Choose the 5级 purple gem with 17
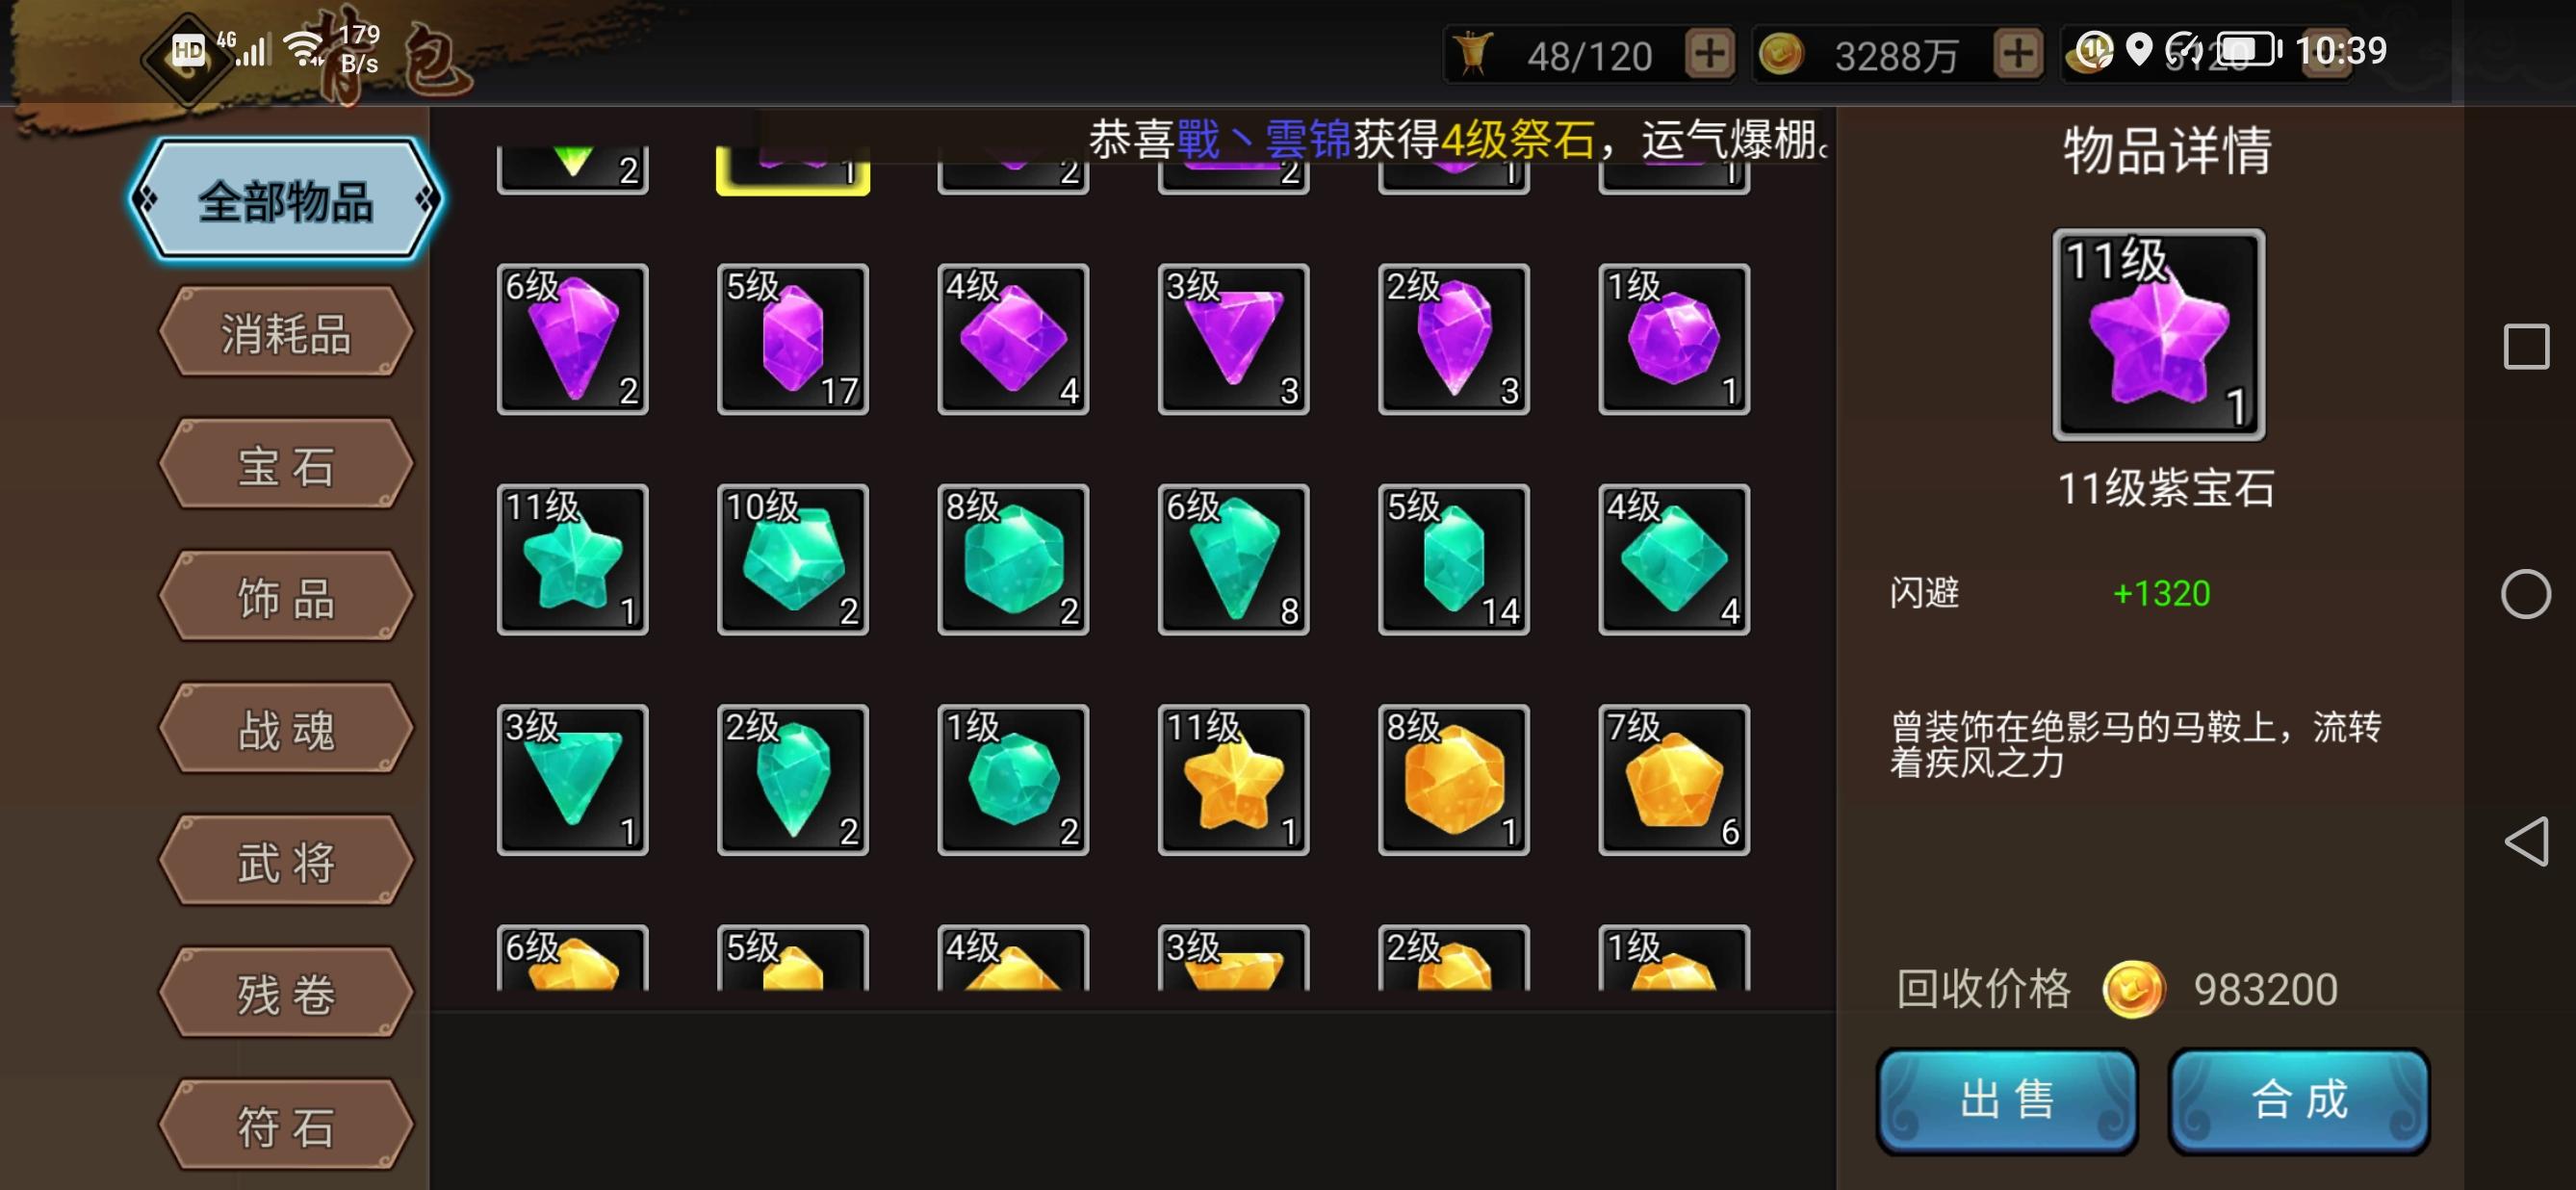The height and width of the screenshot is (1190, 2576). [792, 339]
